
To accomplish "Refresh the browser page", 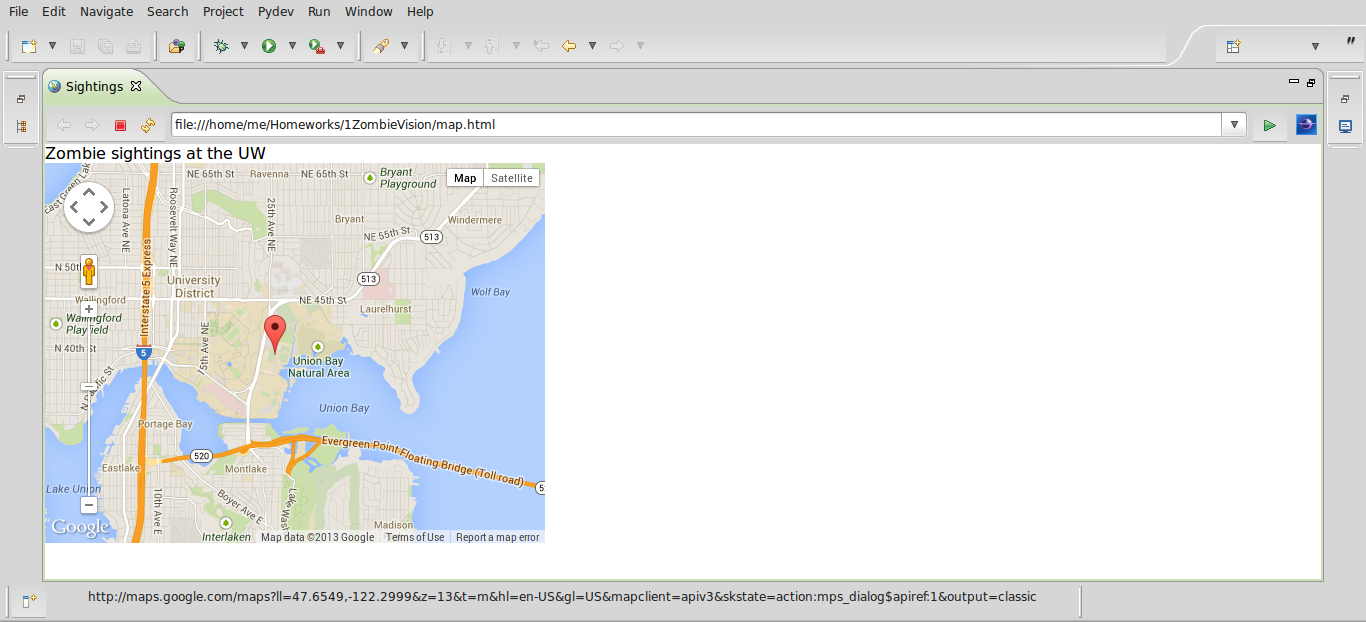I will tap(148, 125).
